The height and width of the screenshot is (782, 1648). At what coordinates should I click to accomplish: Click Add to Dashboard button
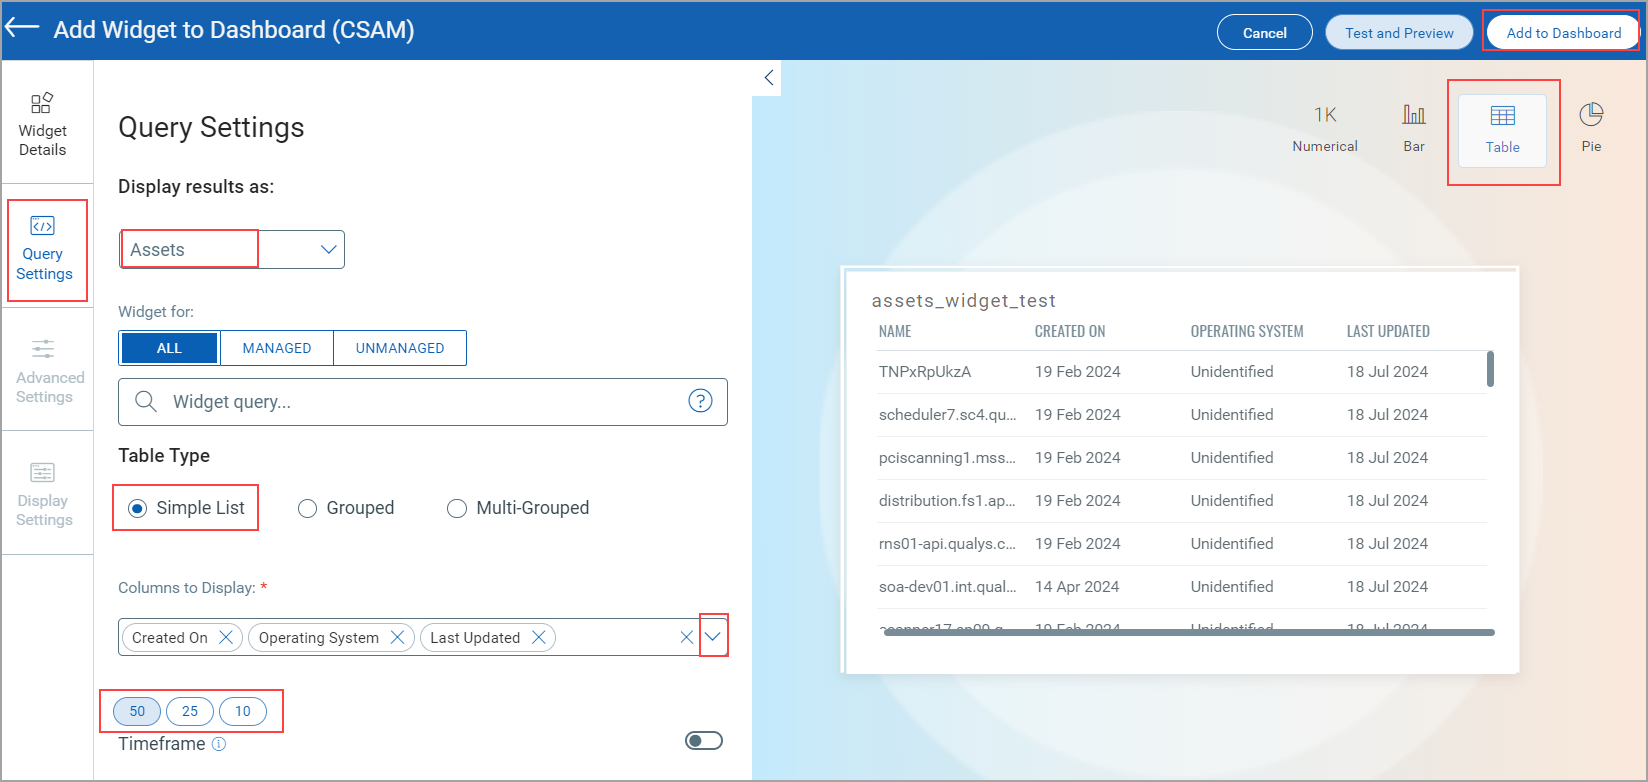(1563, 33)
